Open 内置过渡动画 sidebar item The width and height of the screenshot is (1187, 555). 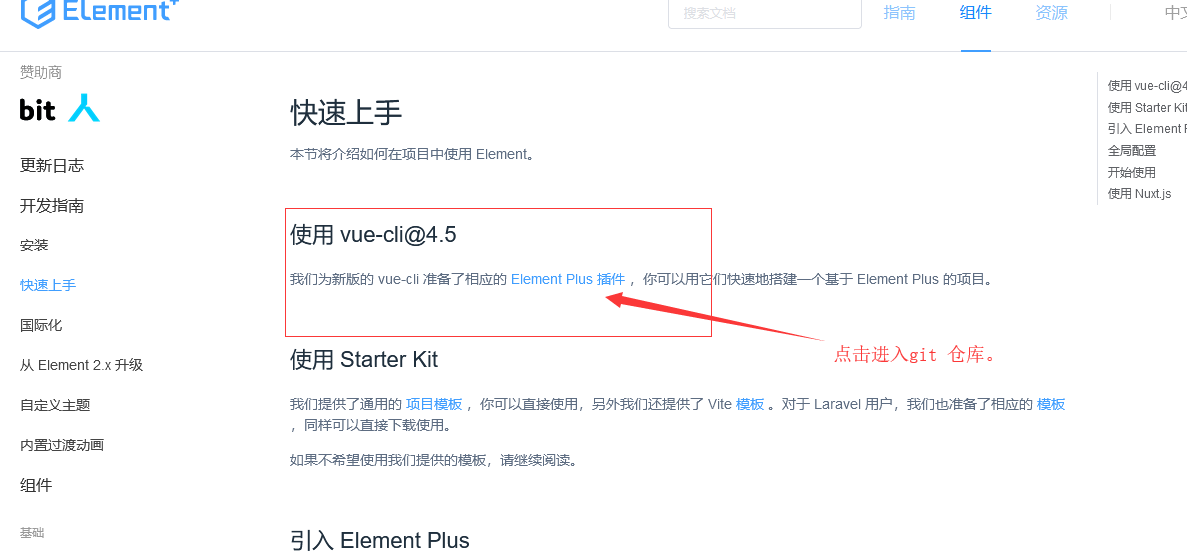62,445
